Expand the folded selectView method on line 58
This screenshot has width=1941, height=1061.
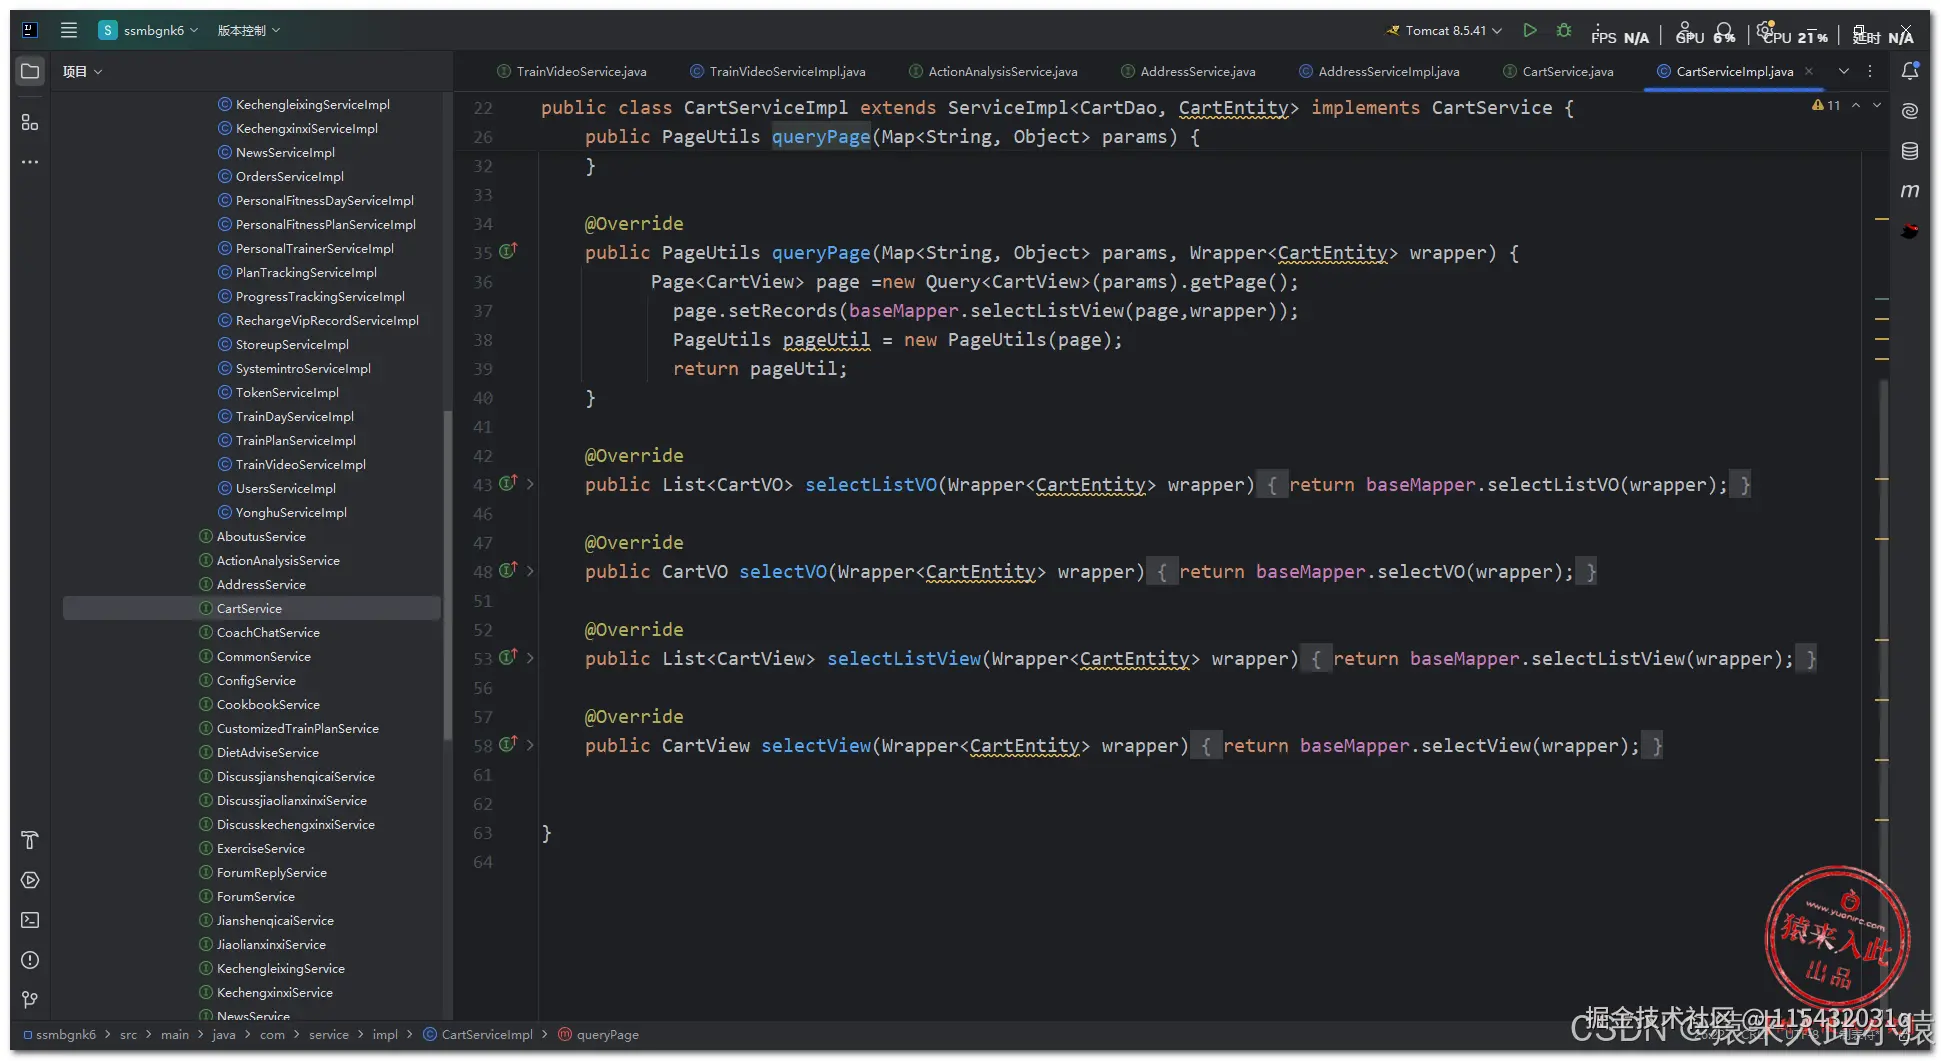(x=530, y=745)
